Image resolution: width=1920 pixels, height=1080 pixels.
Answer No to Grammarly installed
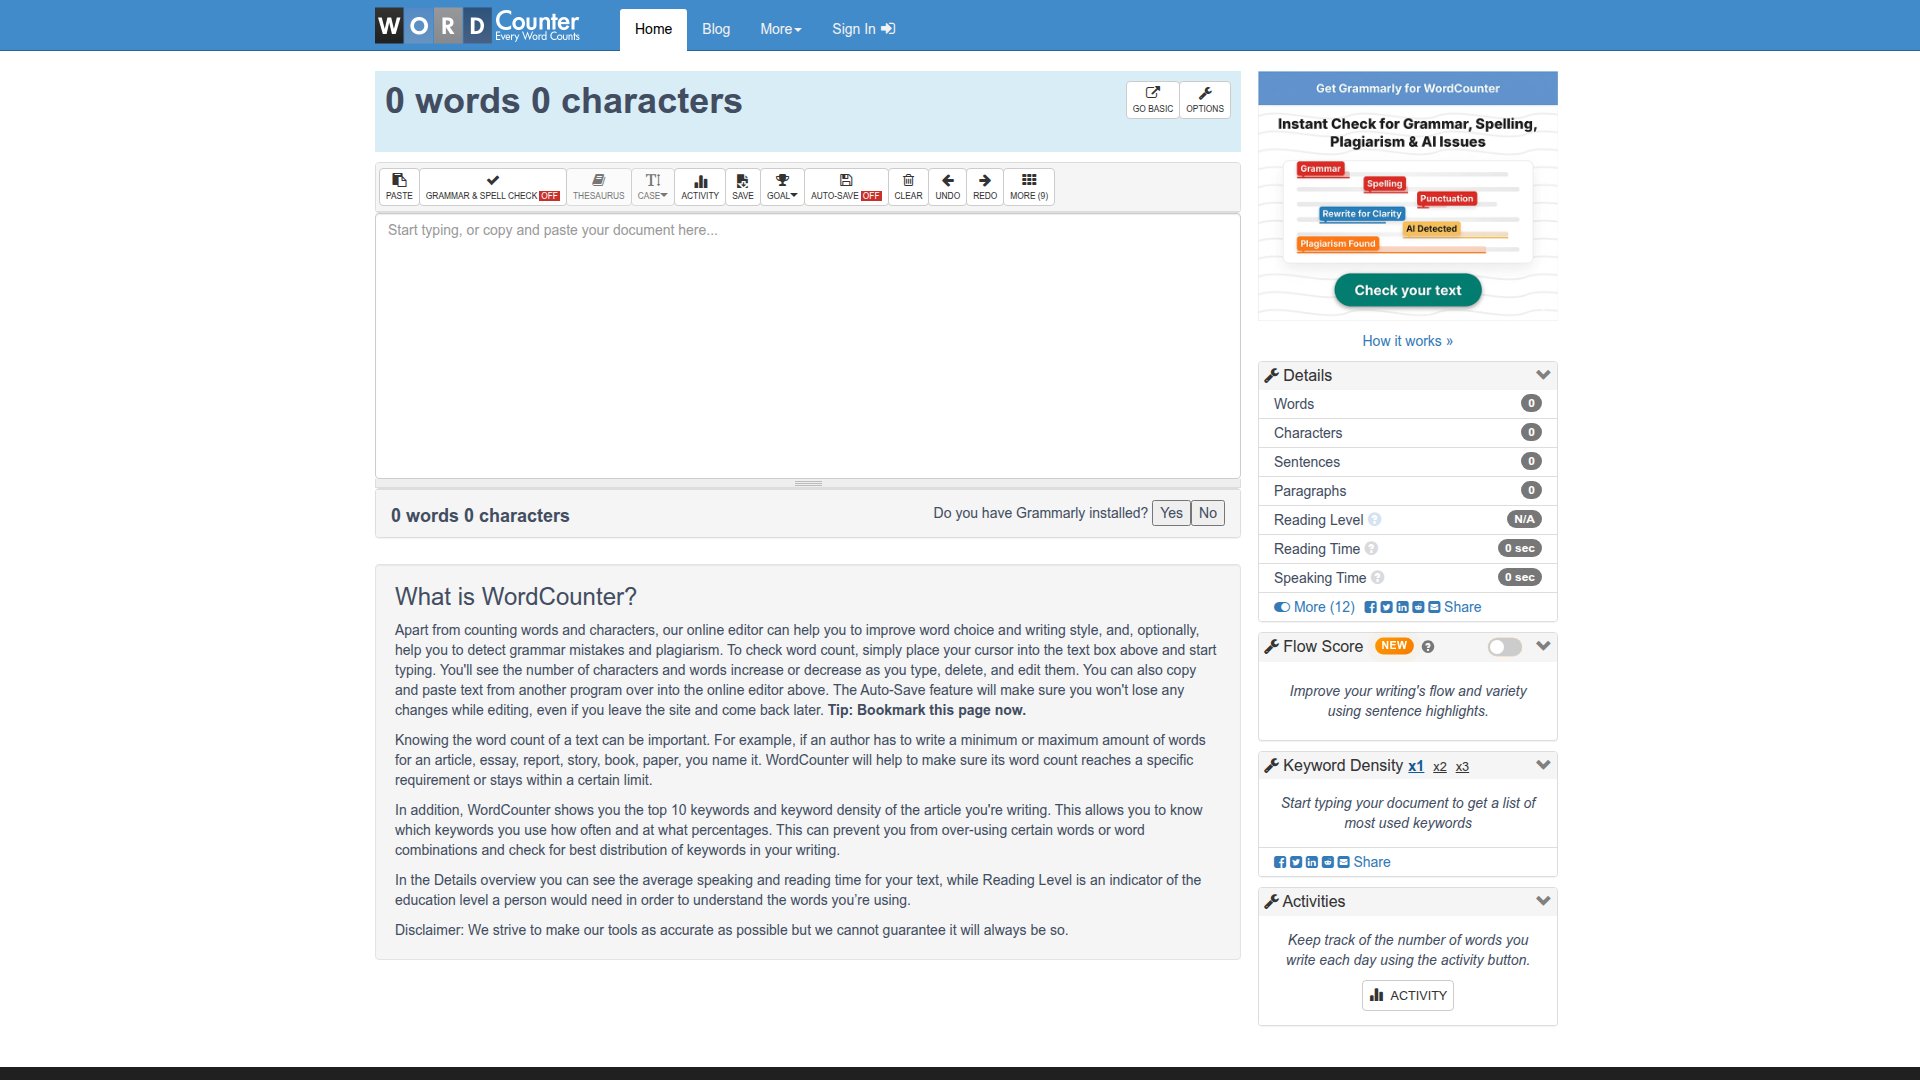click(1208, 514)
